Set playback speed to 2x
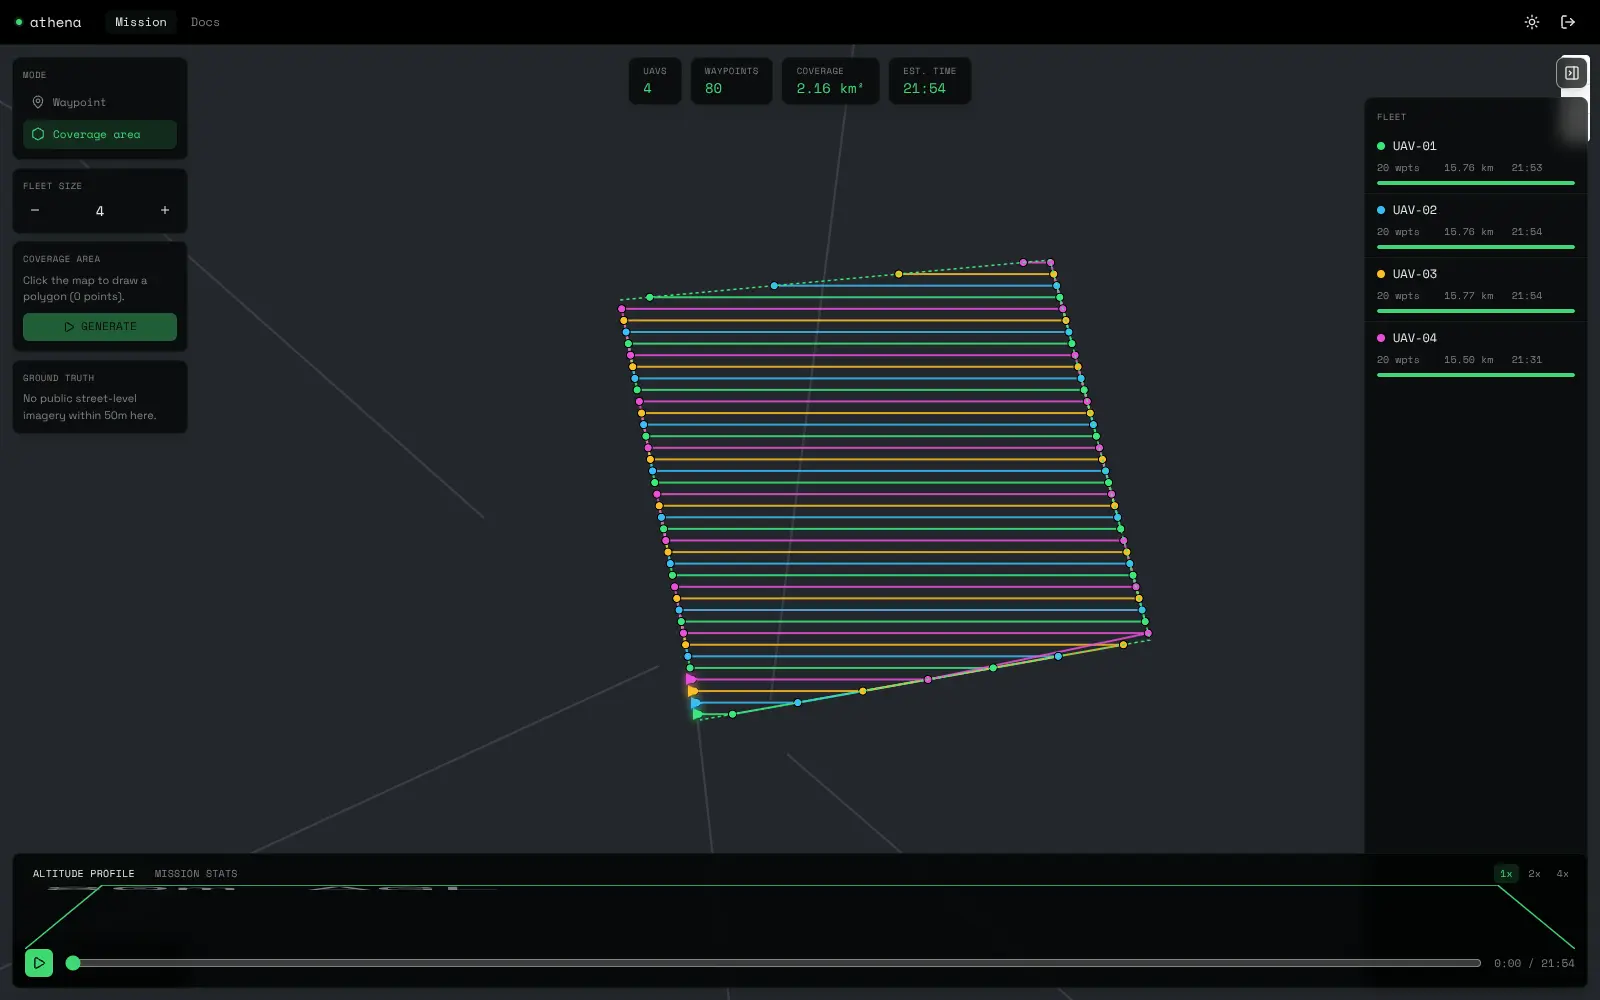Viewport: 1600px width, 1000px height. click(x=1534, y=874)
